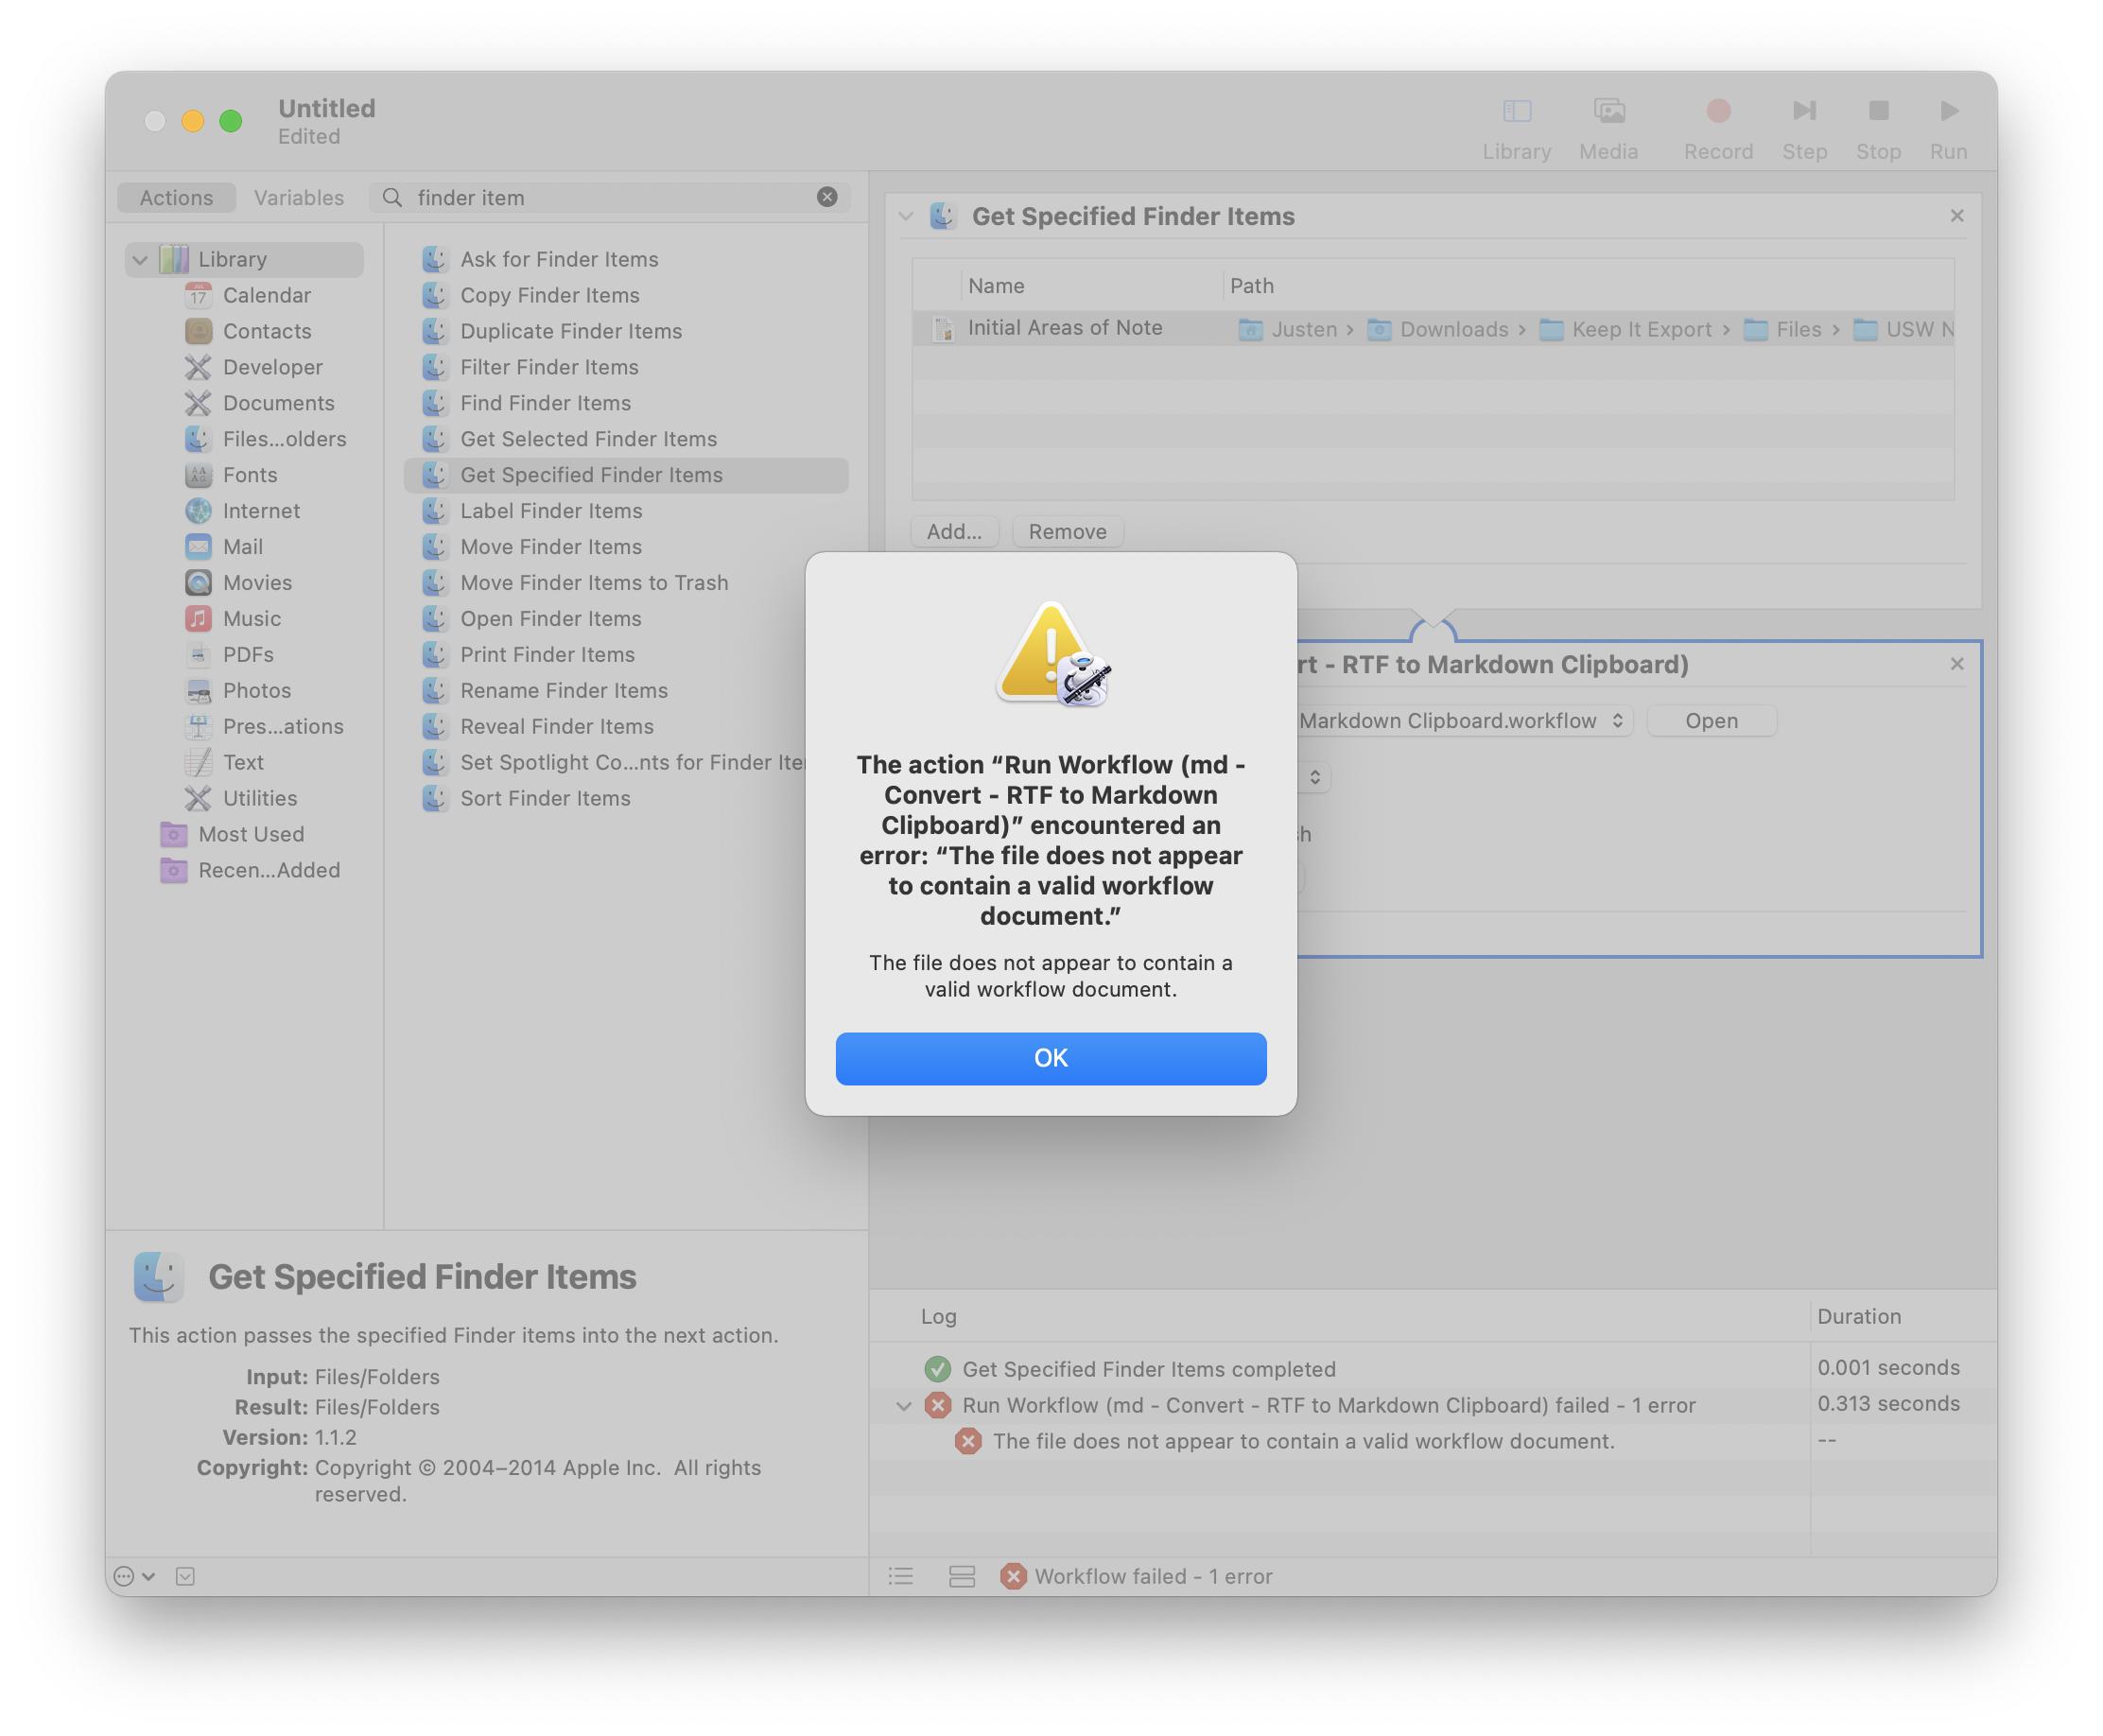Select Contacts in the Library list

point(266,331)
